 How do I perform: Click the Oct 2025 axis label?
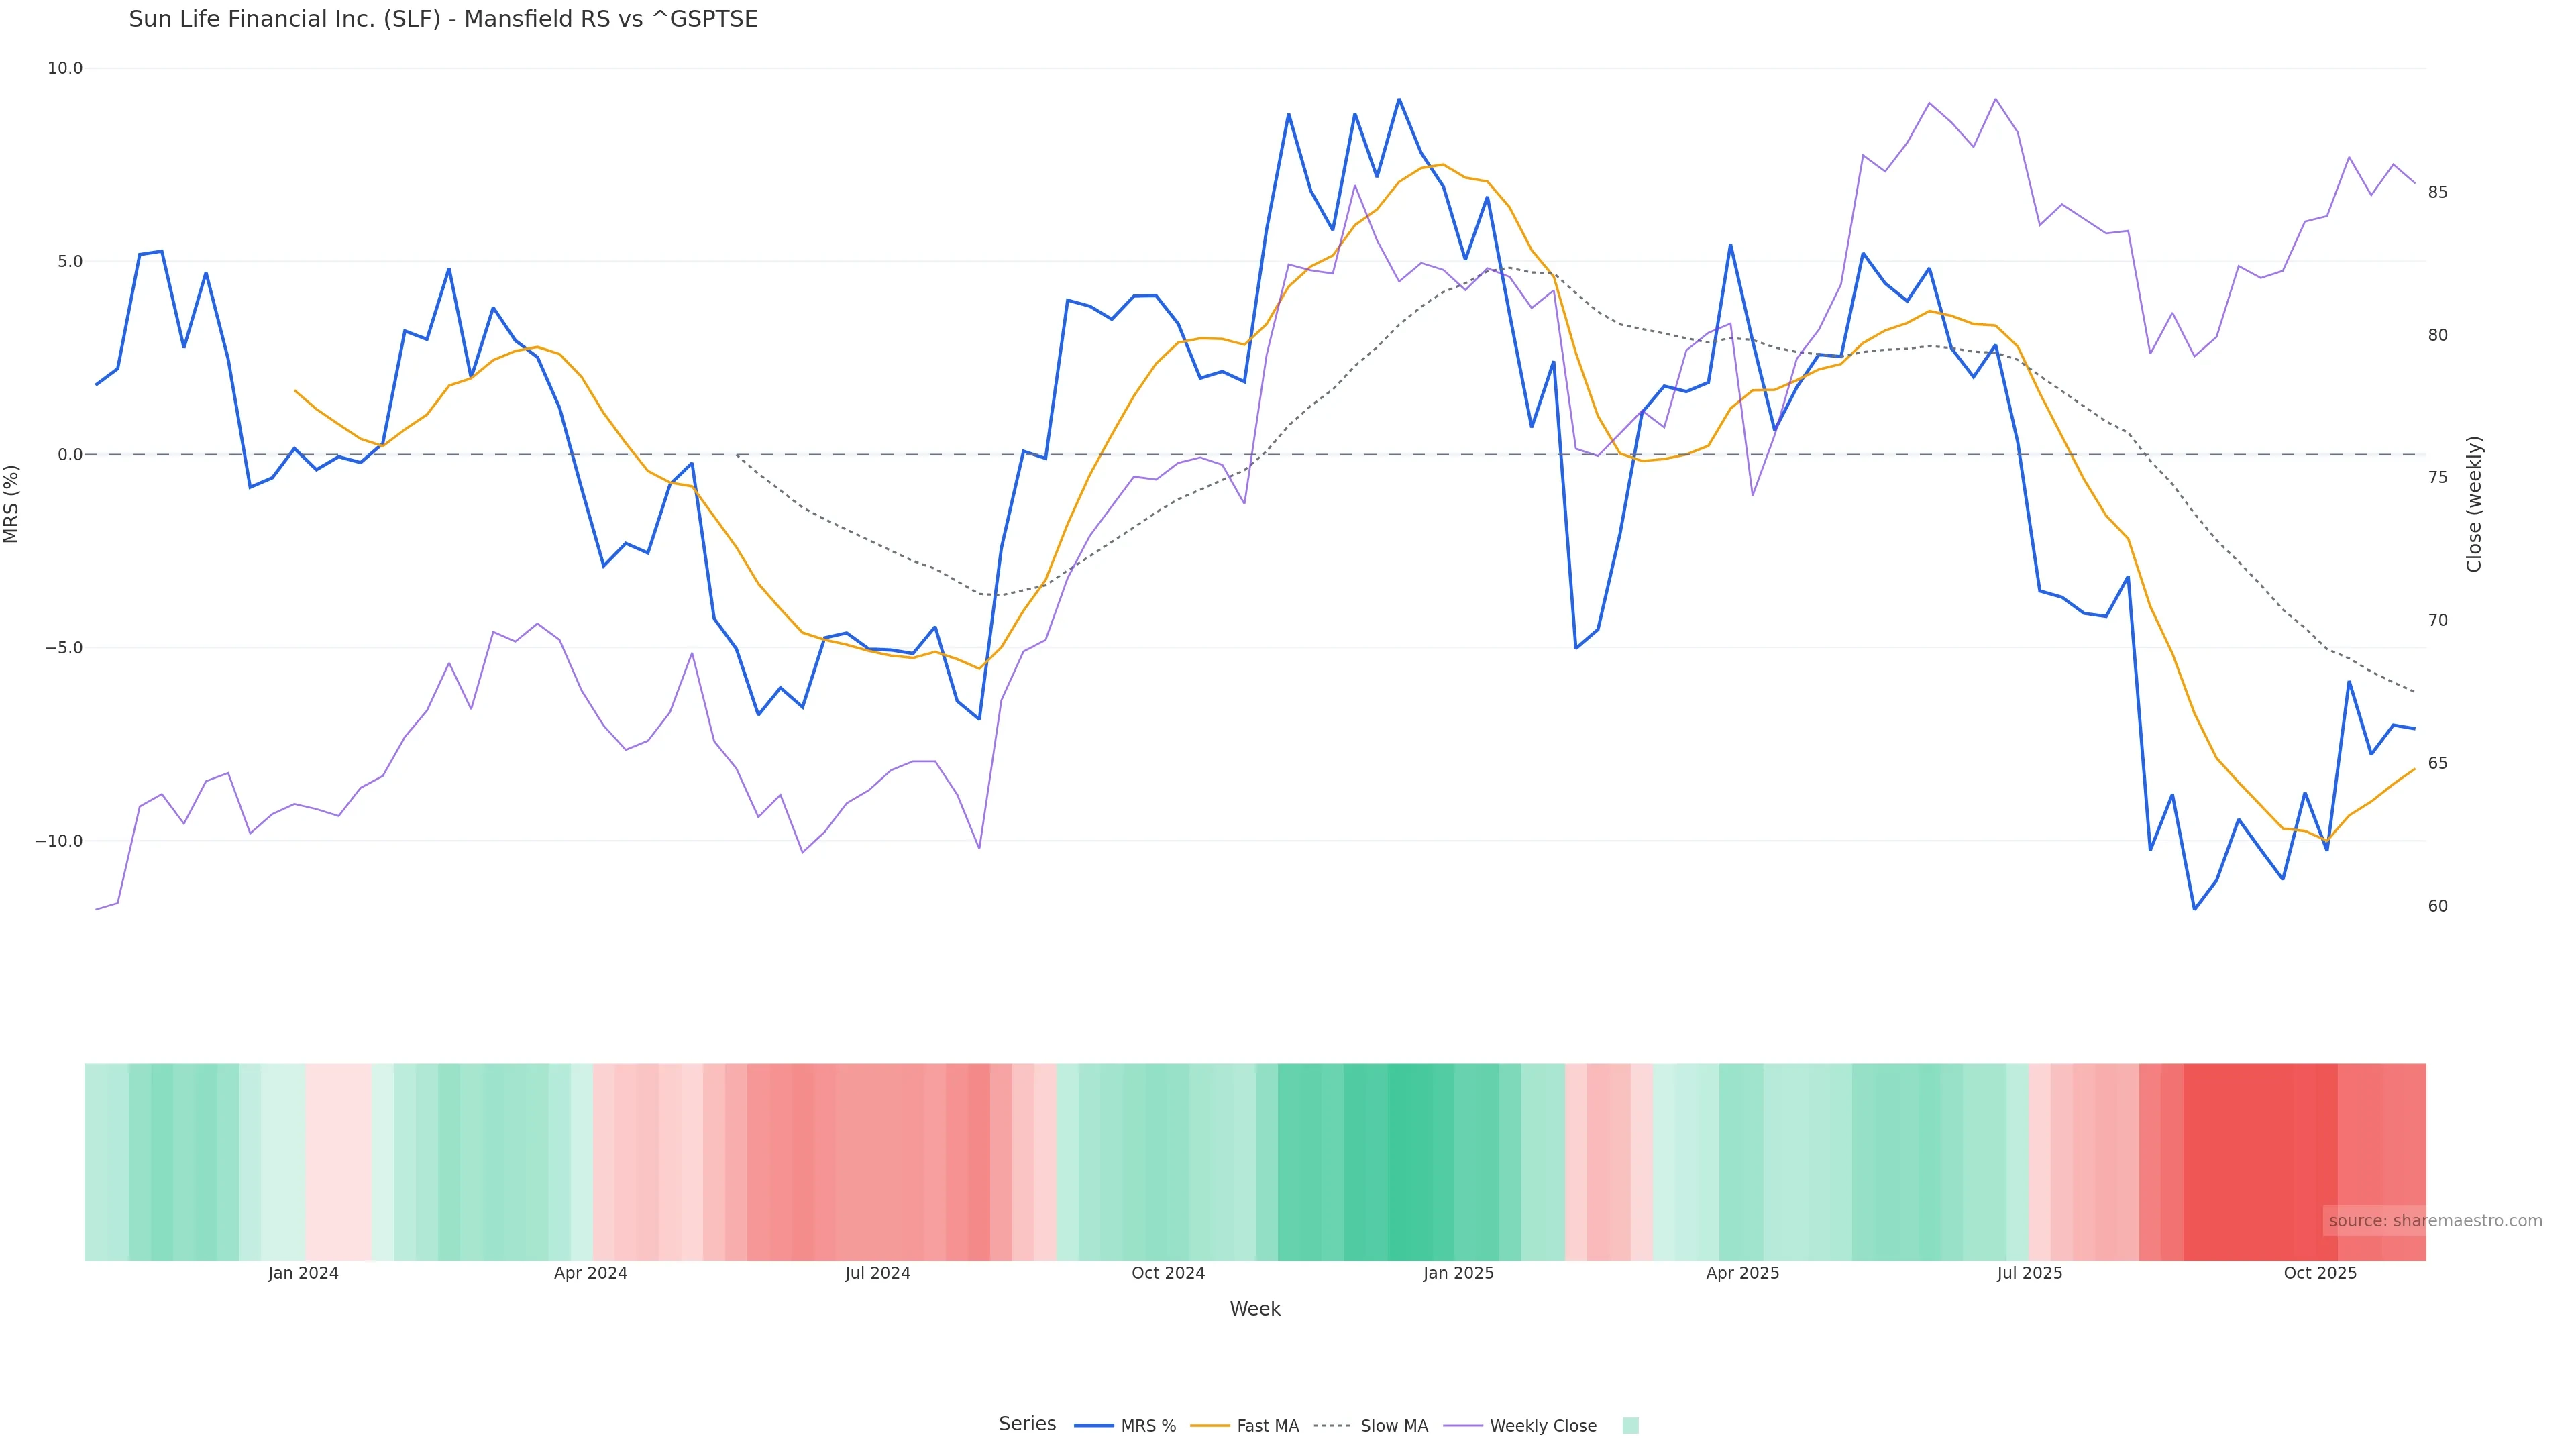2320,1273
